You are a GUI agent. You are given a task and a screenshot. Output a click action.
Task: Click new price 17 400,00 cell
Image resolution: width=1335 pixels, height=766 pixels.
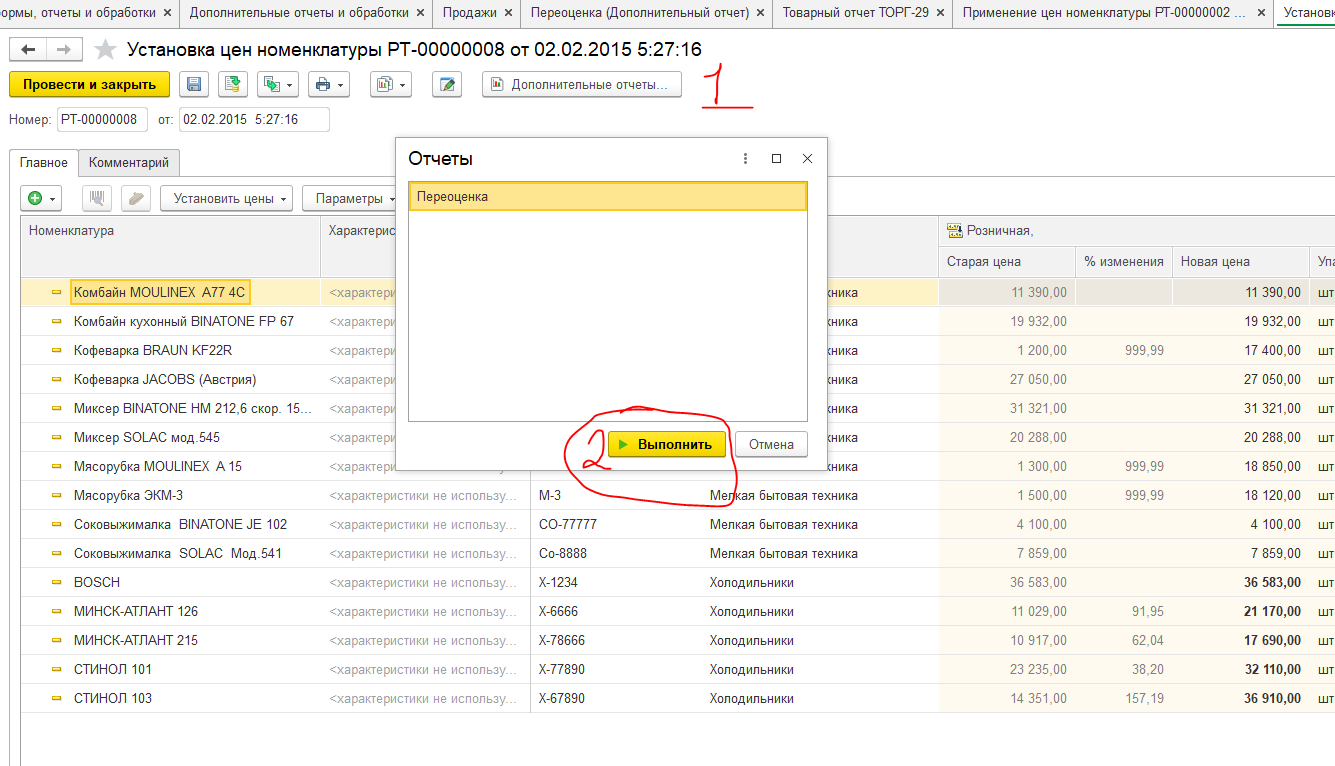click(1241, 350)
